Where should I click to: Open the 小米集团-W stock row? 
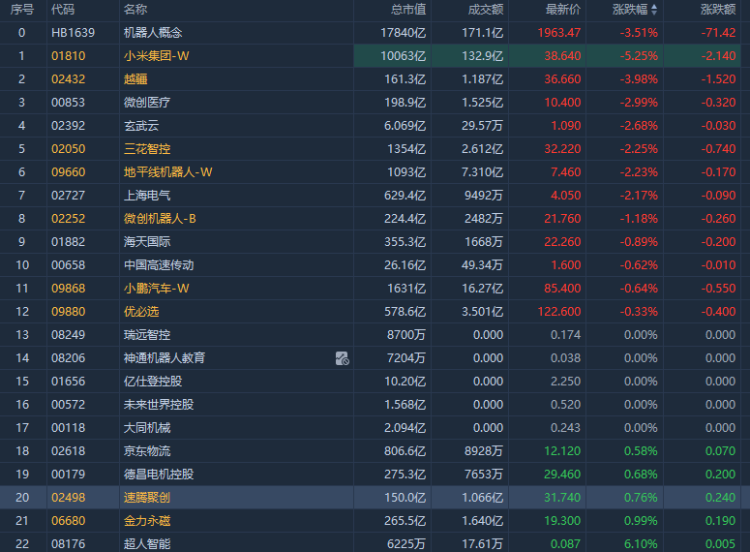(155, 56)
